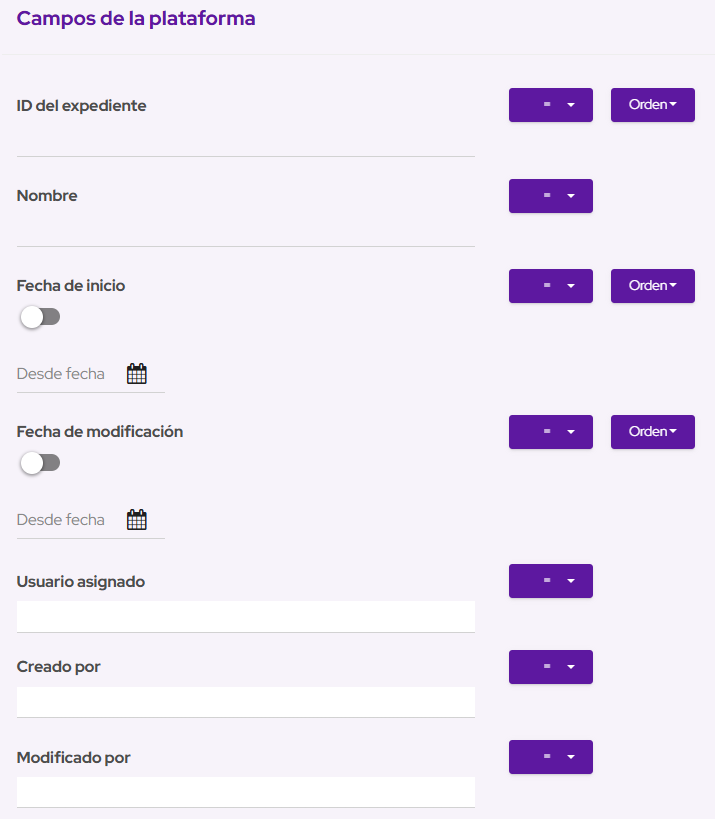Click the Nombre text field
Viewport: 715px width, 819px height.
pyautogui.click(x=245, y=231)
